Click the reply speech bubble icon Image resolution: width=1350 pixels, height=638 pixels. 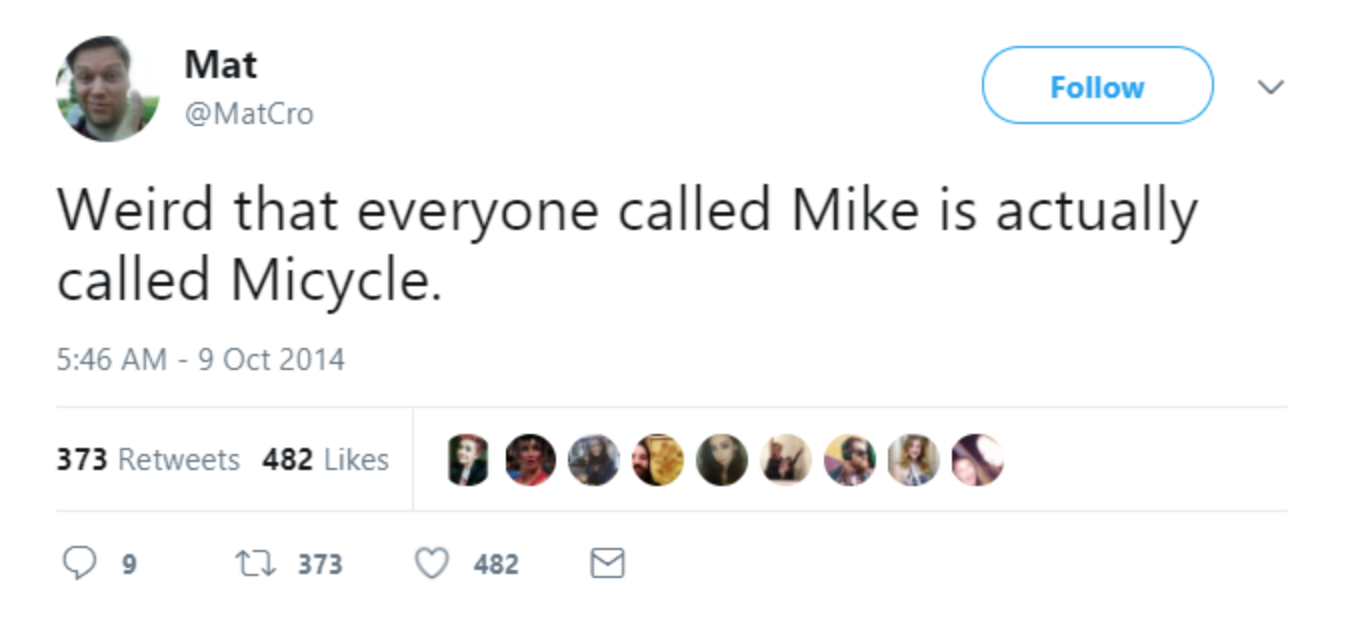79,563
